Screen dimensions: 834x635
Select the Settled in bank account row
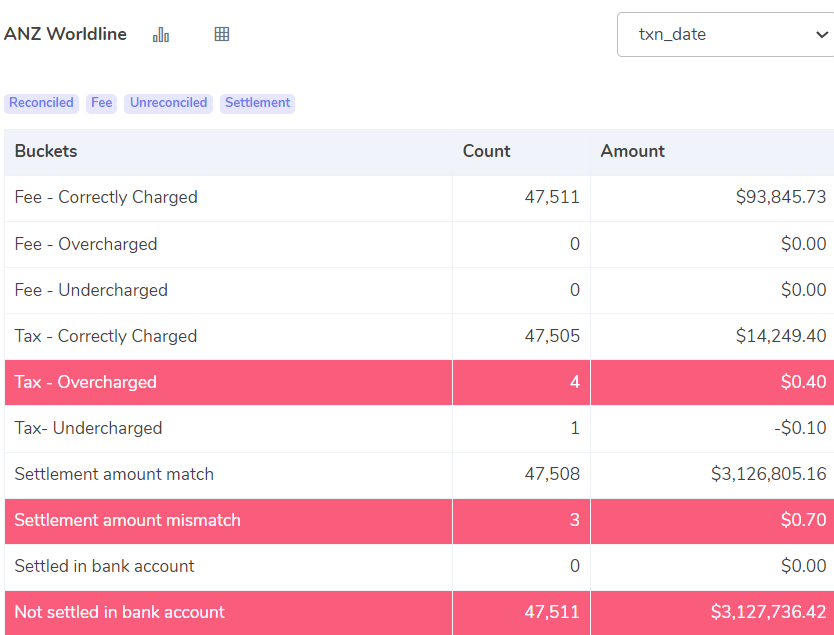419,566
